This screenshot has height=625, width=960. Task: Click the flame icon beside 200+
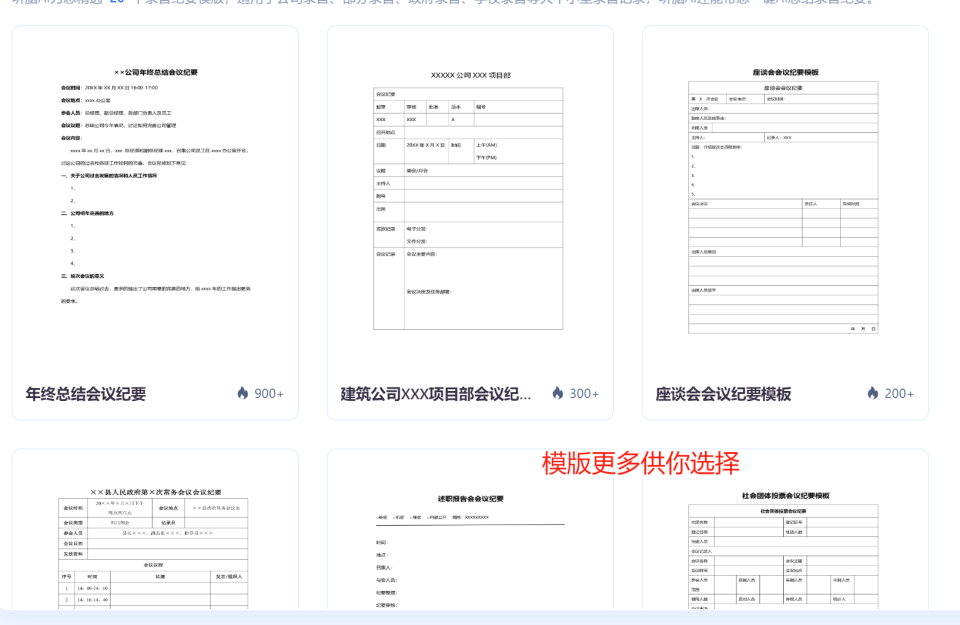coord(873,393)
